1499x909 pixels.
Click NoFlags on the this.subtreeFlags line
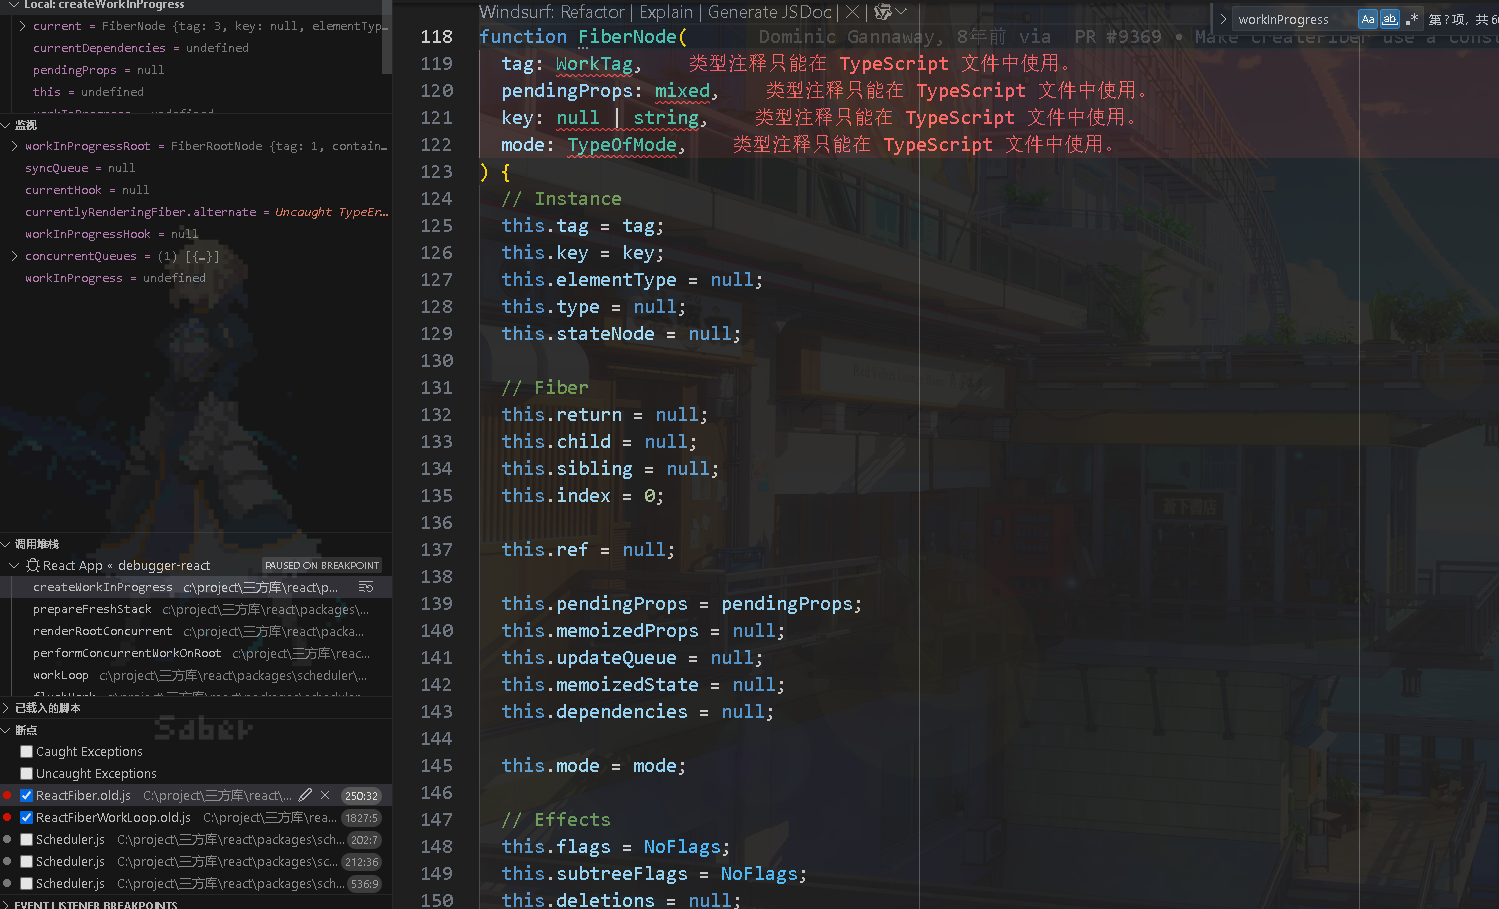[759, 874]
